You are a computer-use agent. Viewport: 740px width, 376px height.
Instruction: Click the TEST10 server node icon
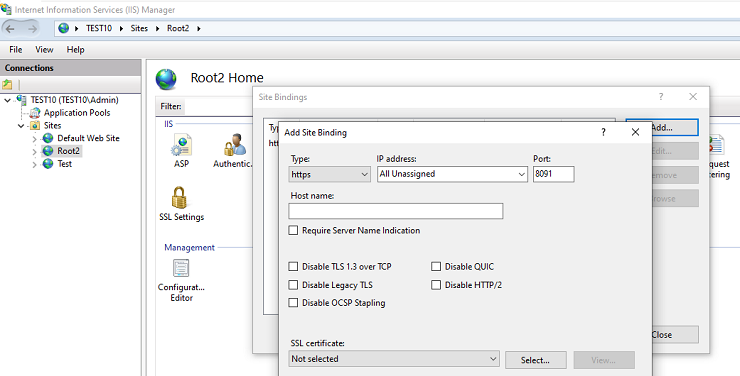(21, 100)
